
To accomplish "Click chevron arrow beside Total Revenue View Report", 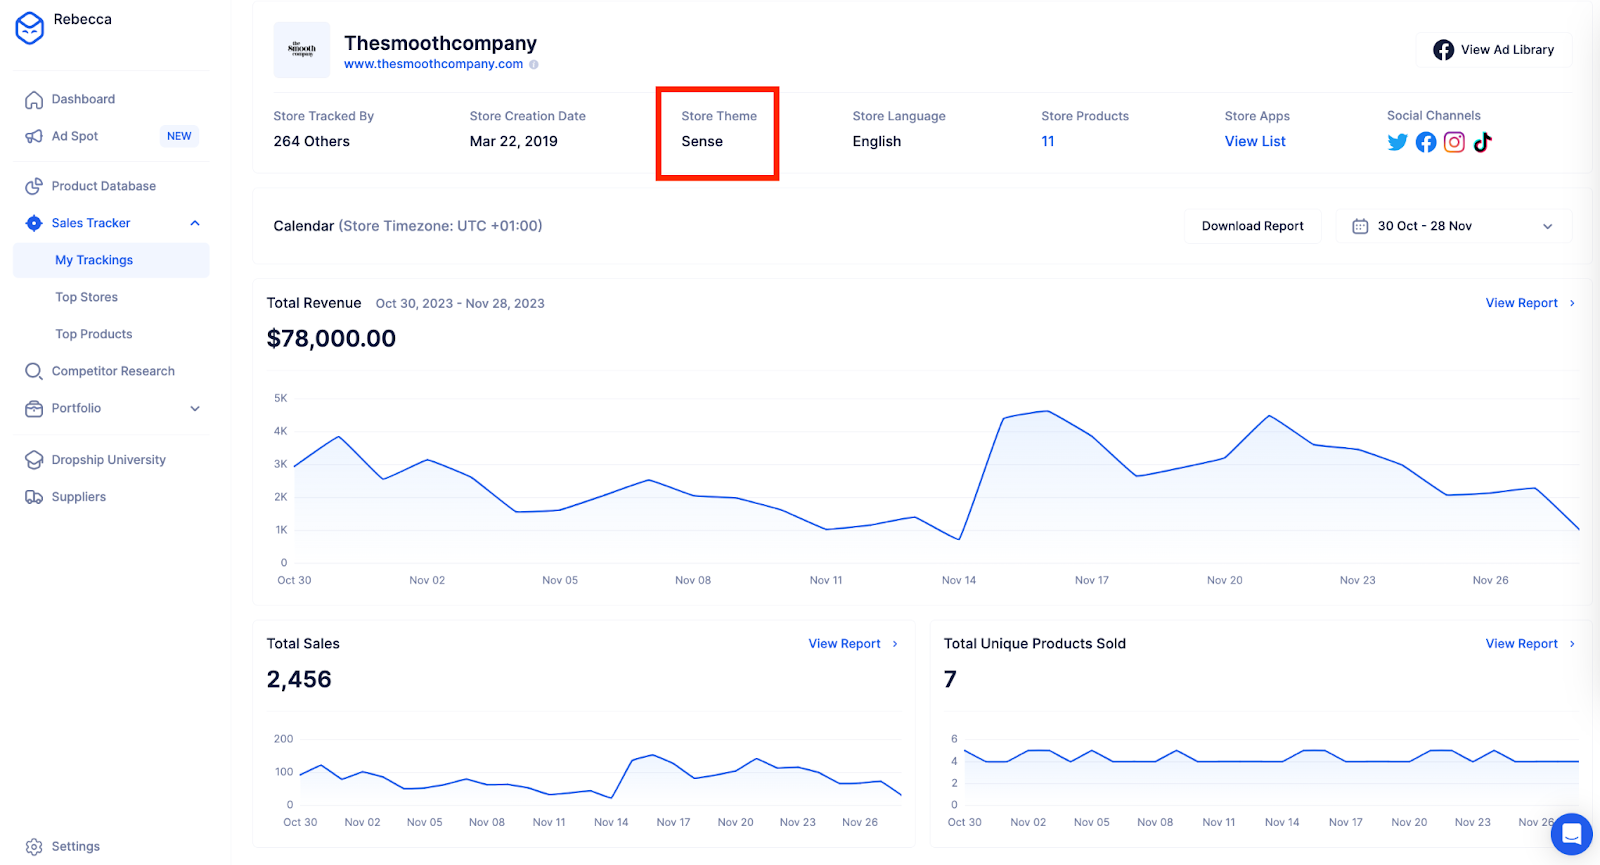I will click(1572, 303).
